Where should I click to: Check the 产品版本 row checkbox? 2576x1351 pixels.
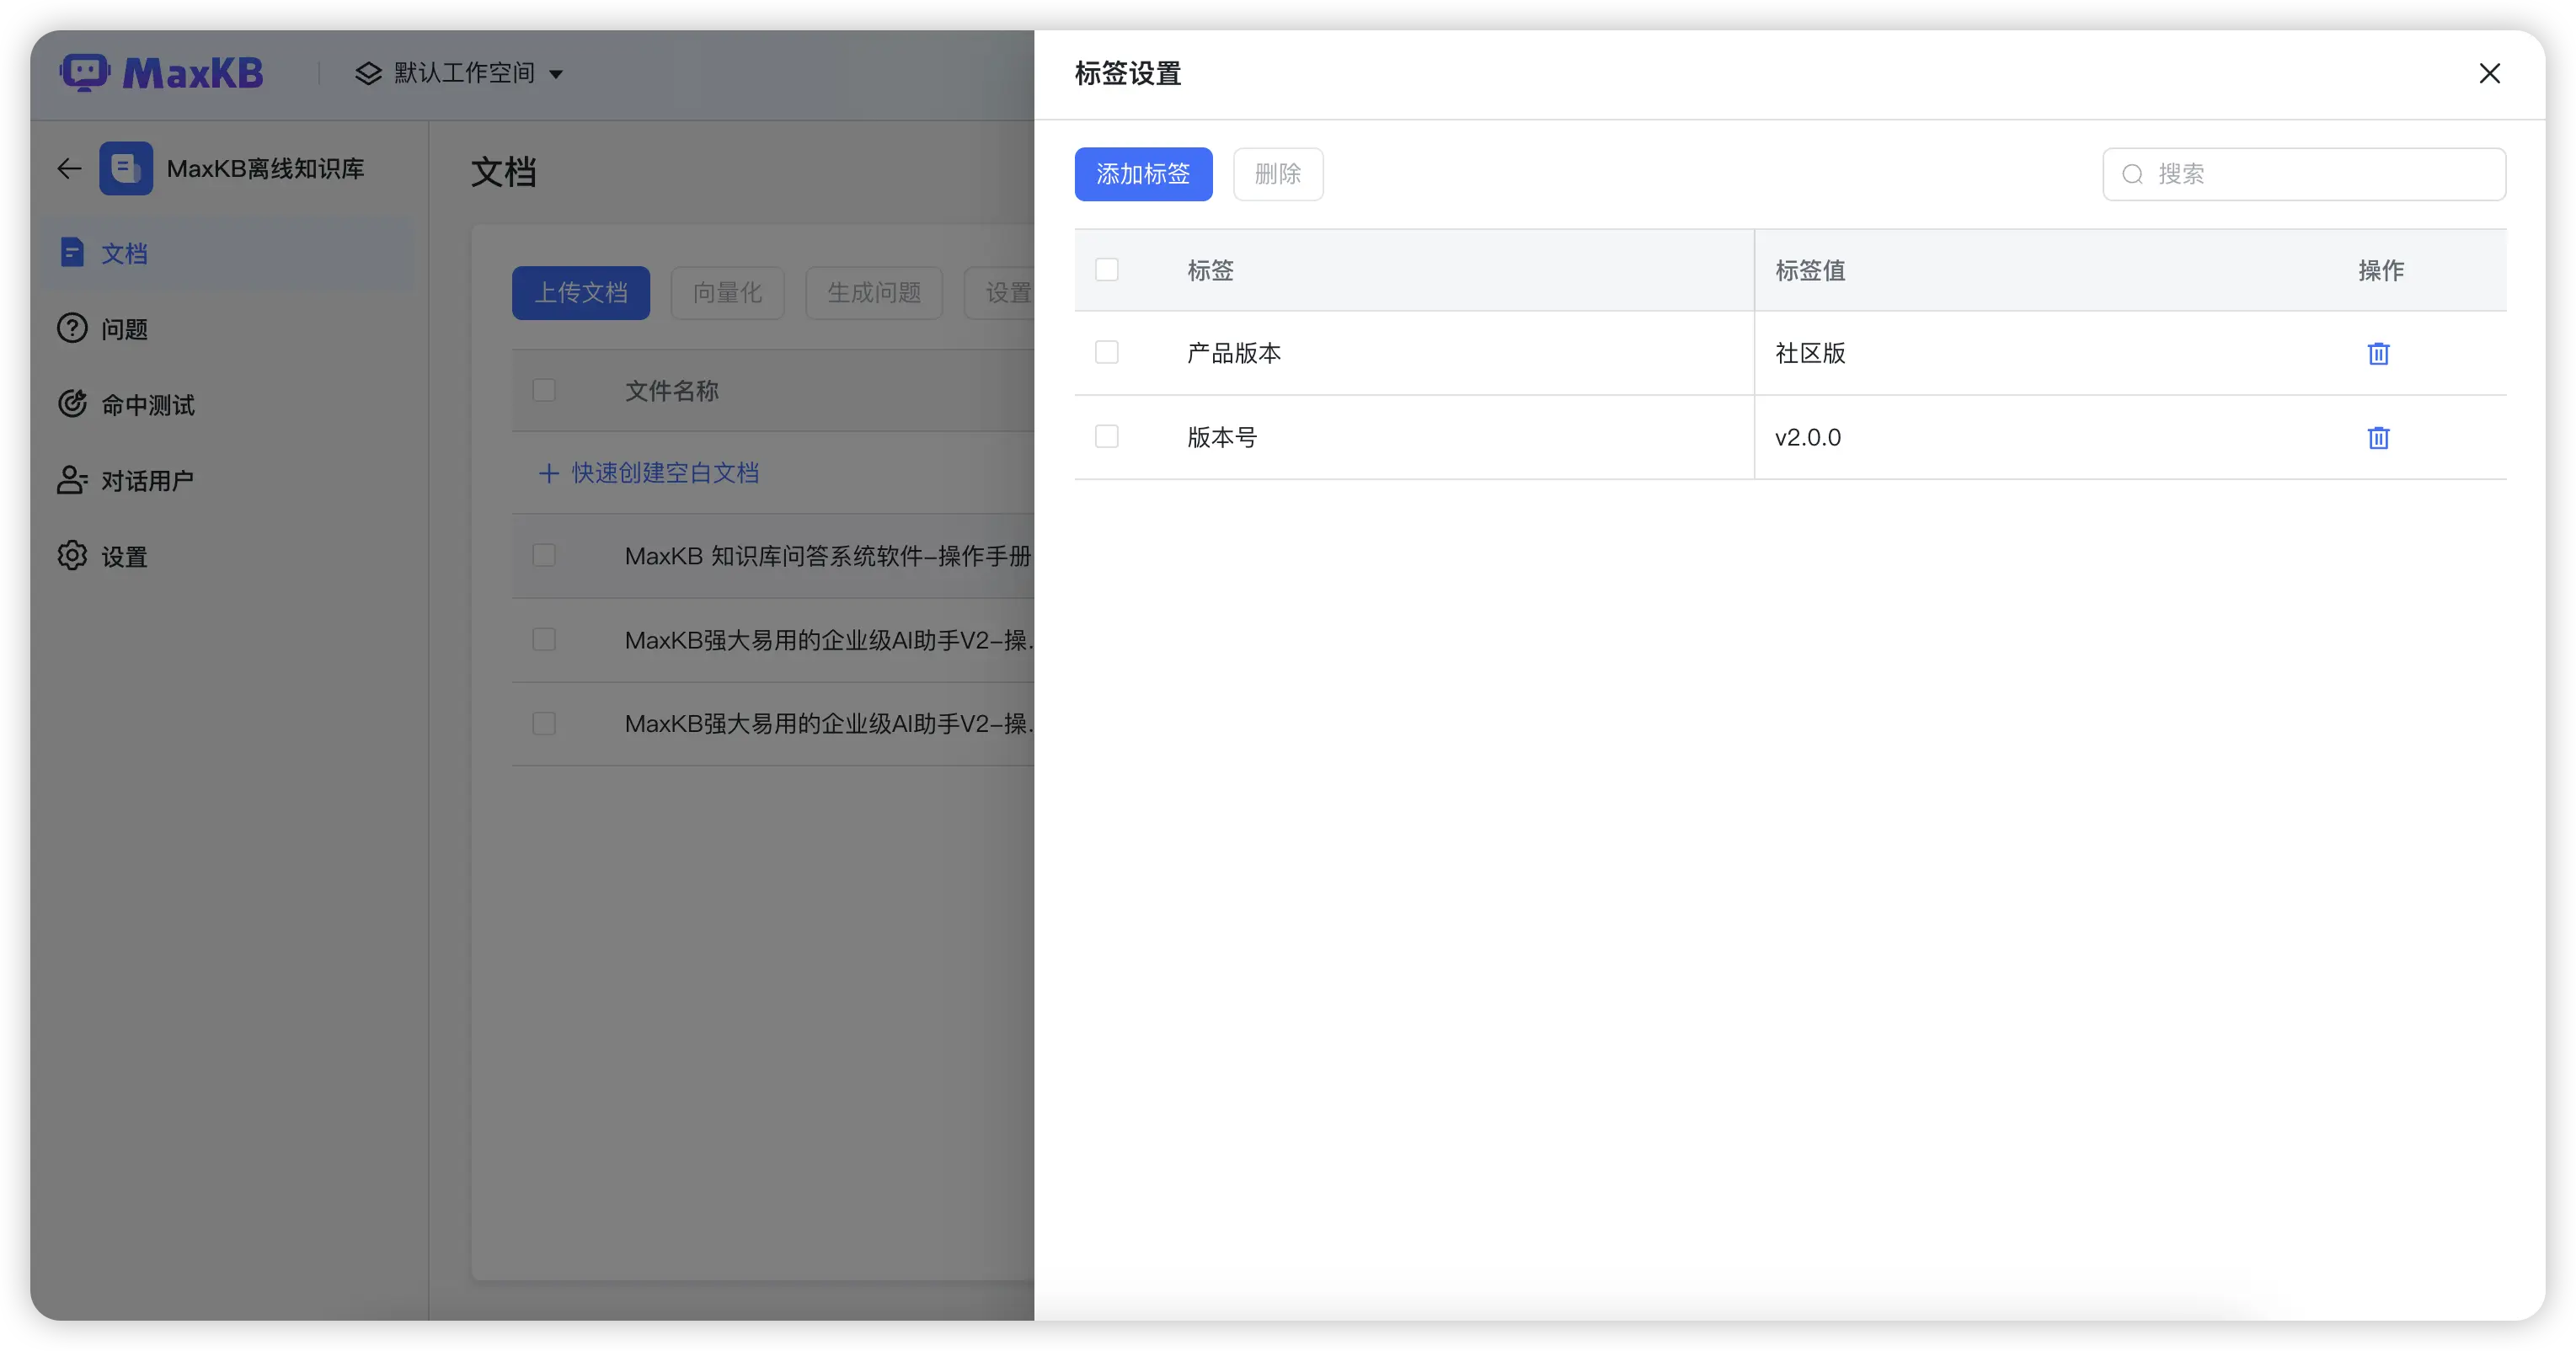[1106, 352]
